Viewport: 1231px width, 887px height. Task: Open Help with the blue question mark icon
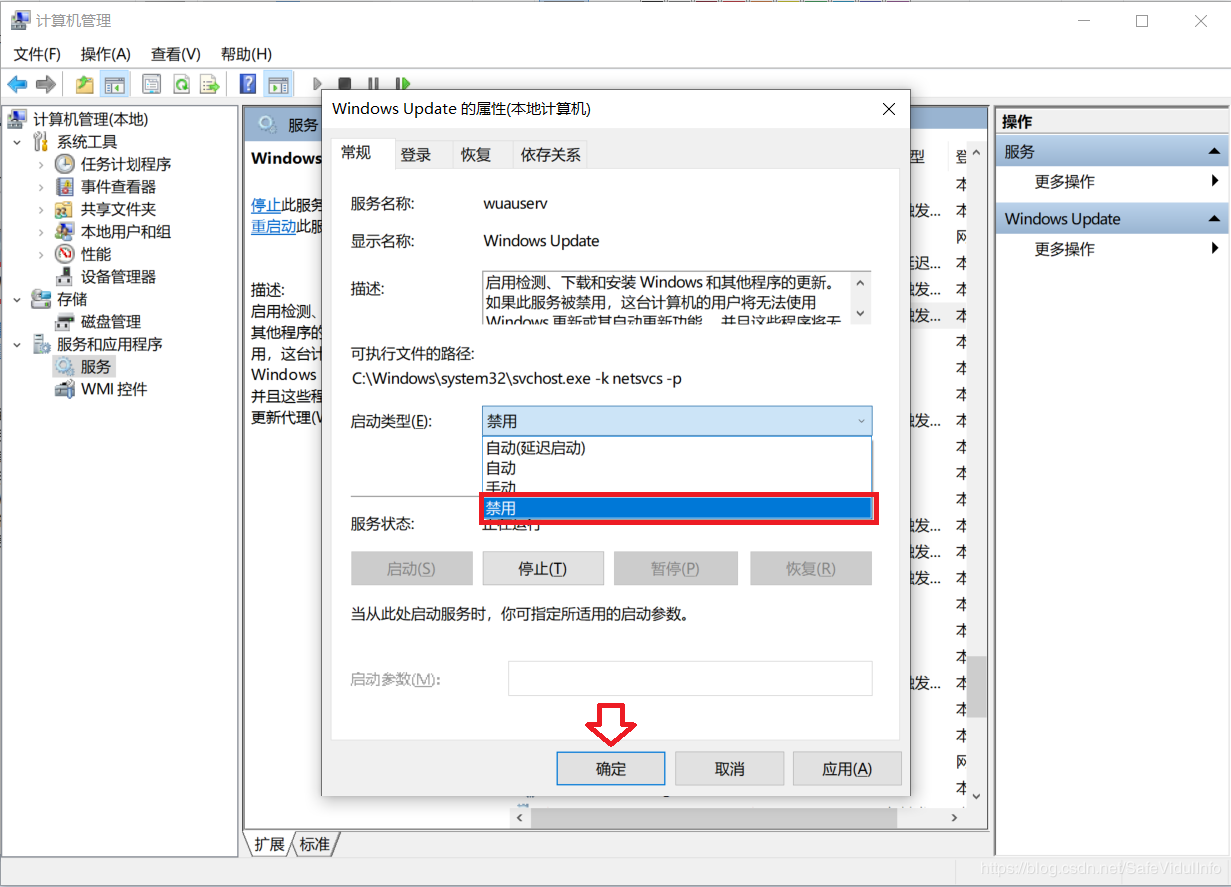click(248, 84)
